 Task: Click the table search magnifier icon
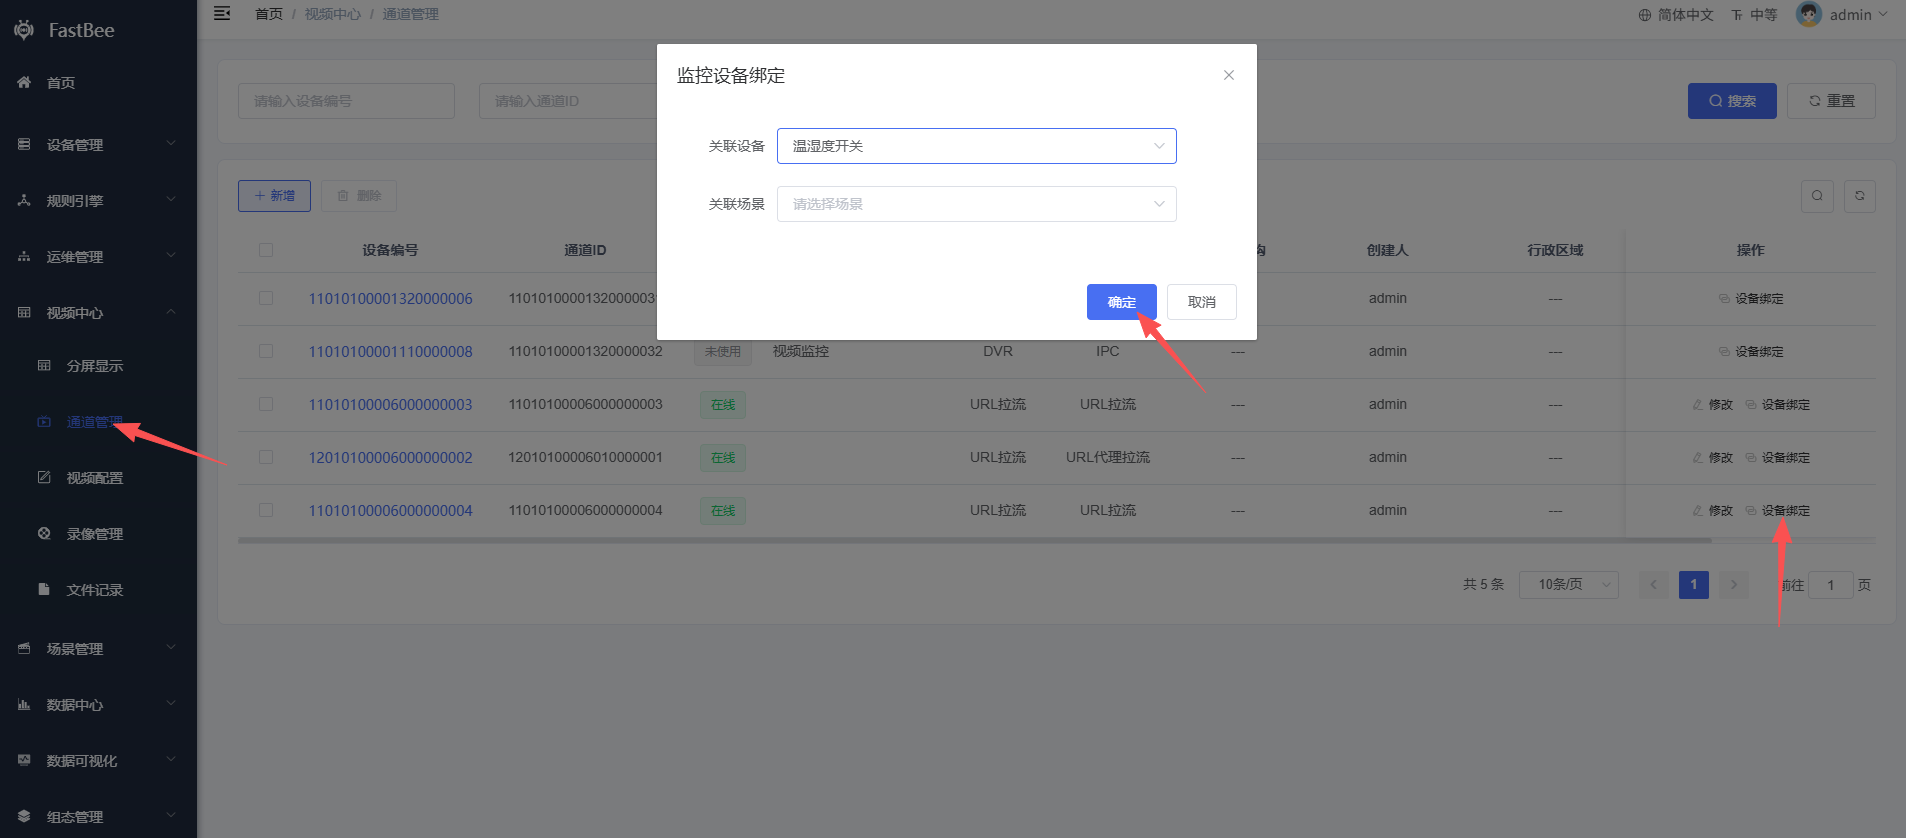click(1817, 196)
